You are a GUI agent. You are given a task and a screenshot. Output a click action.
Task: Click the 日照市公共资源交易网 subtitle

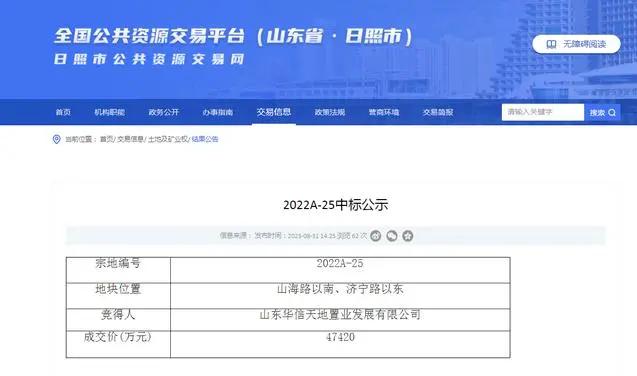(x=149, y=59)
